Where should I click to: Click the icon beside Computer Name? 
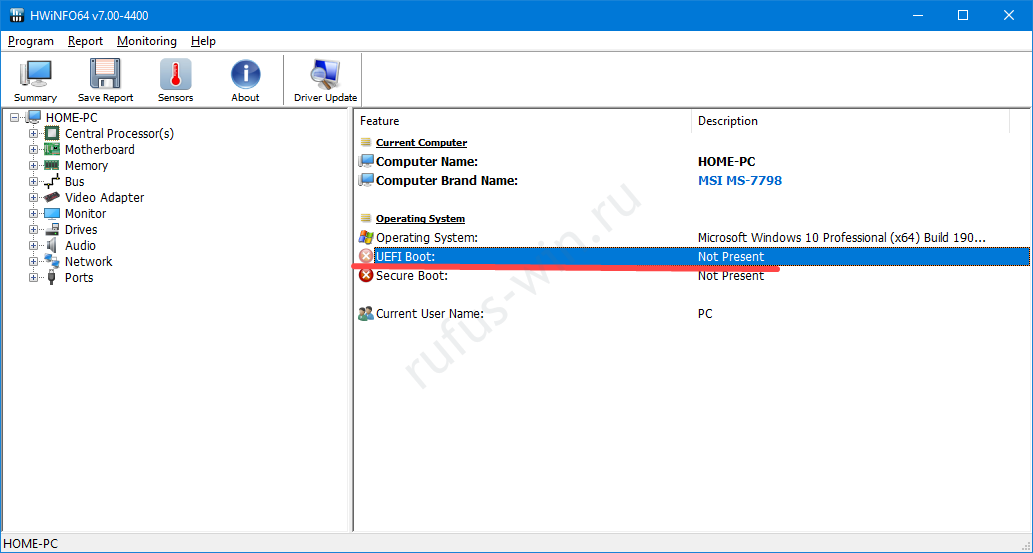[366, 161]
